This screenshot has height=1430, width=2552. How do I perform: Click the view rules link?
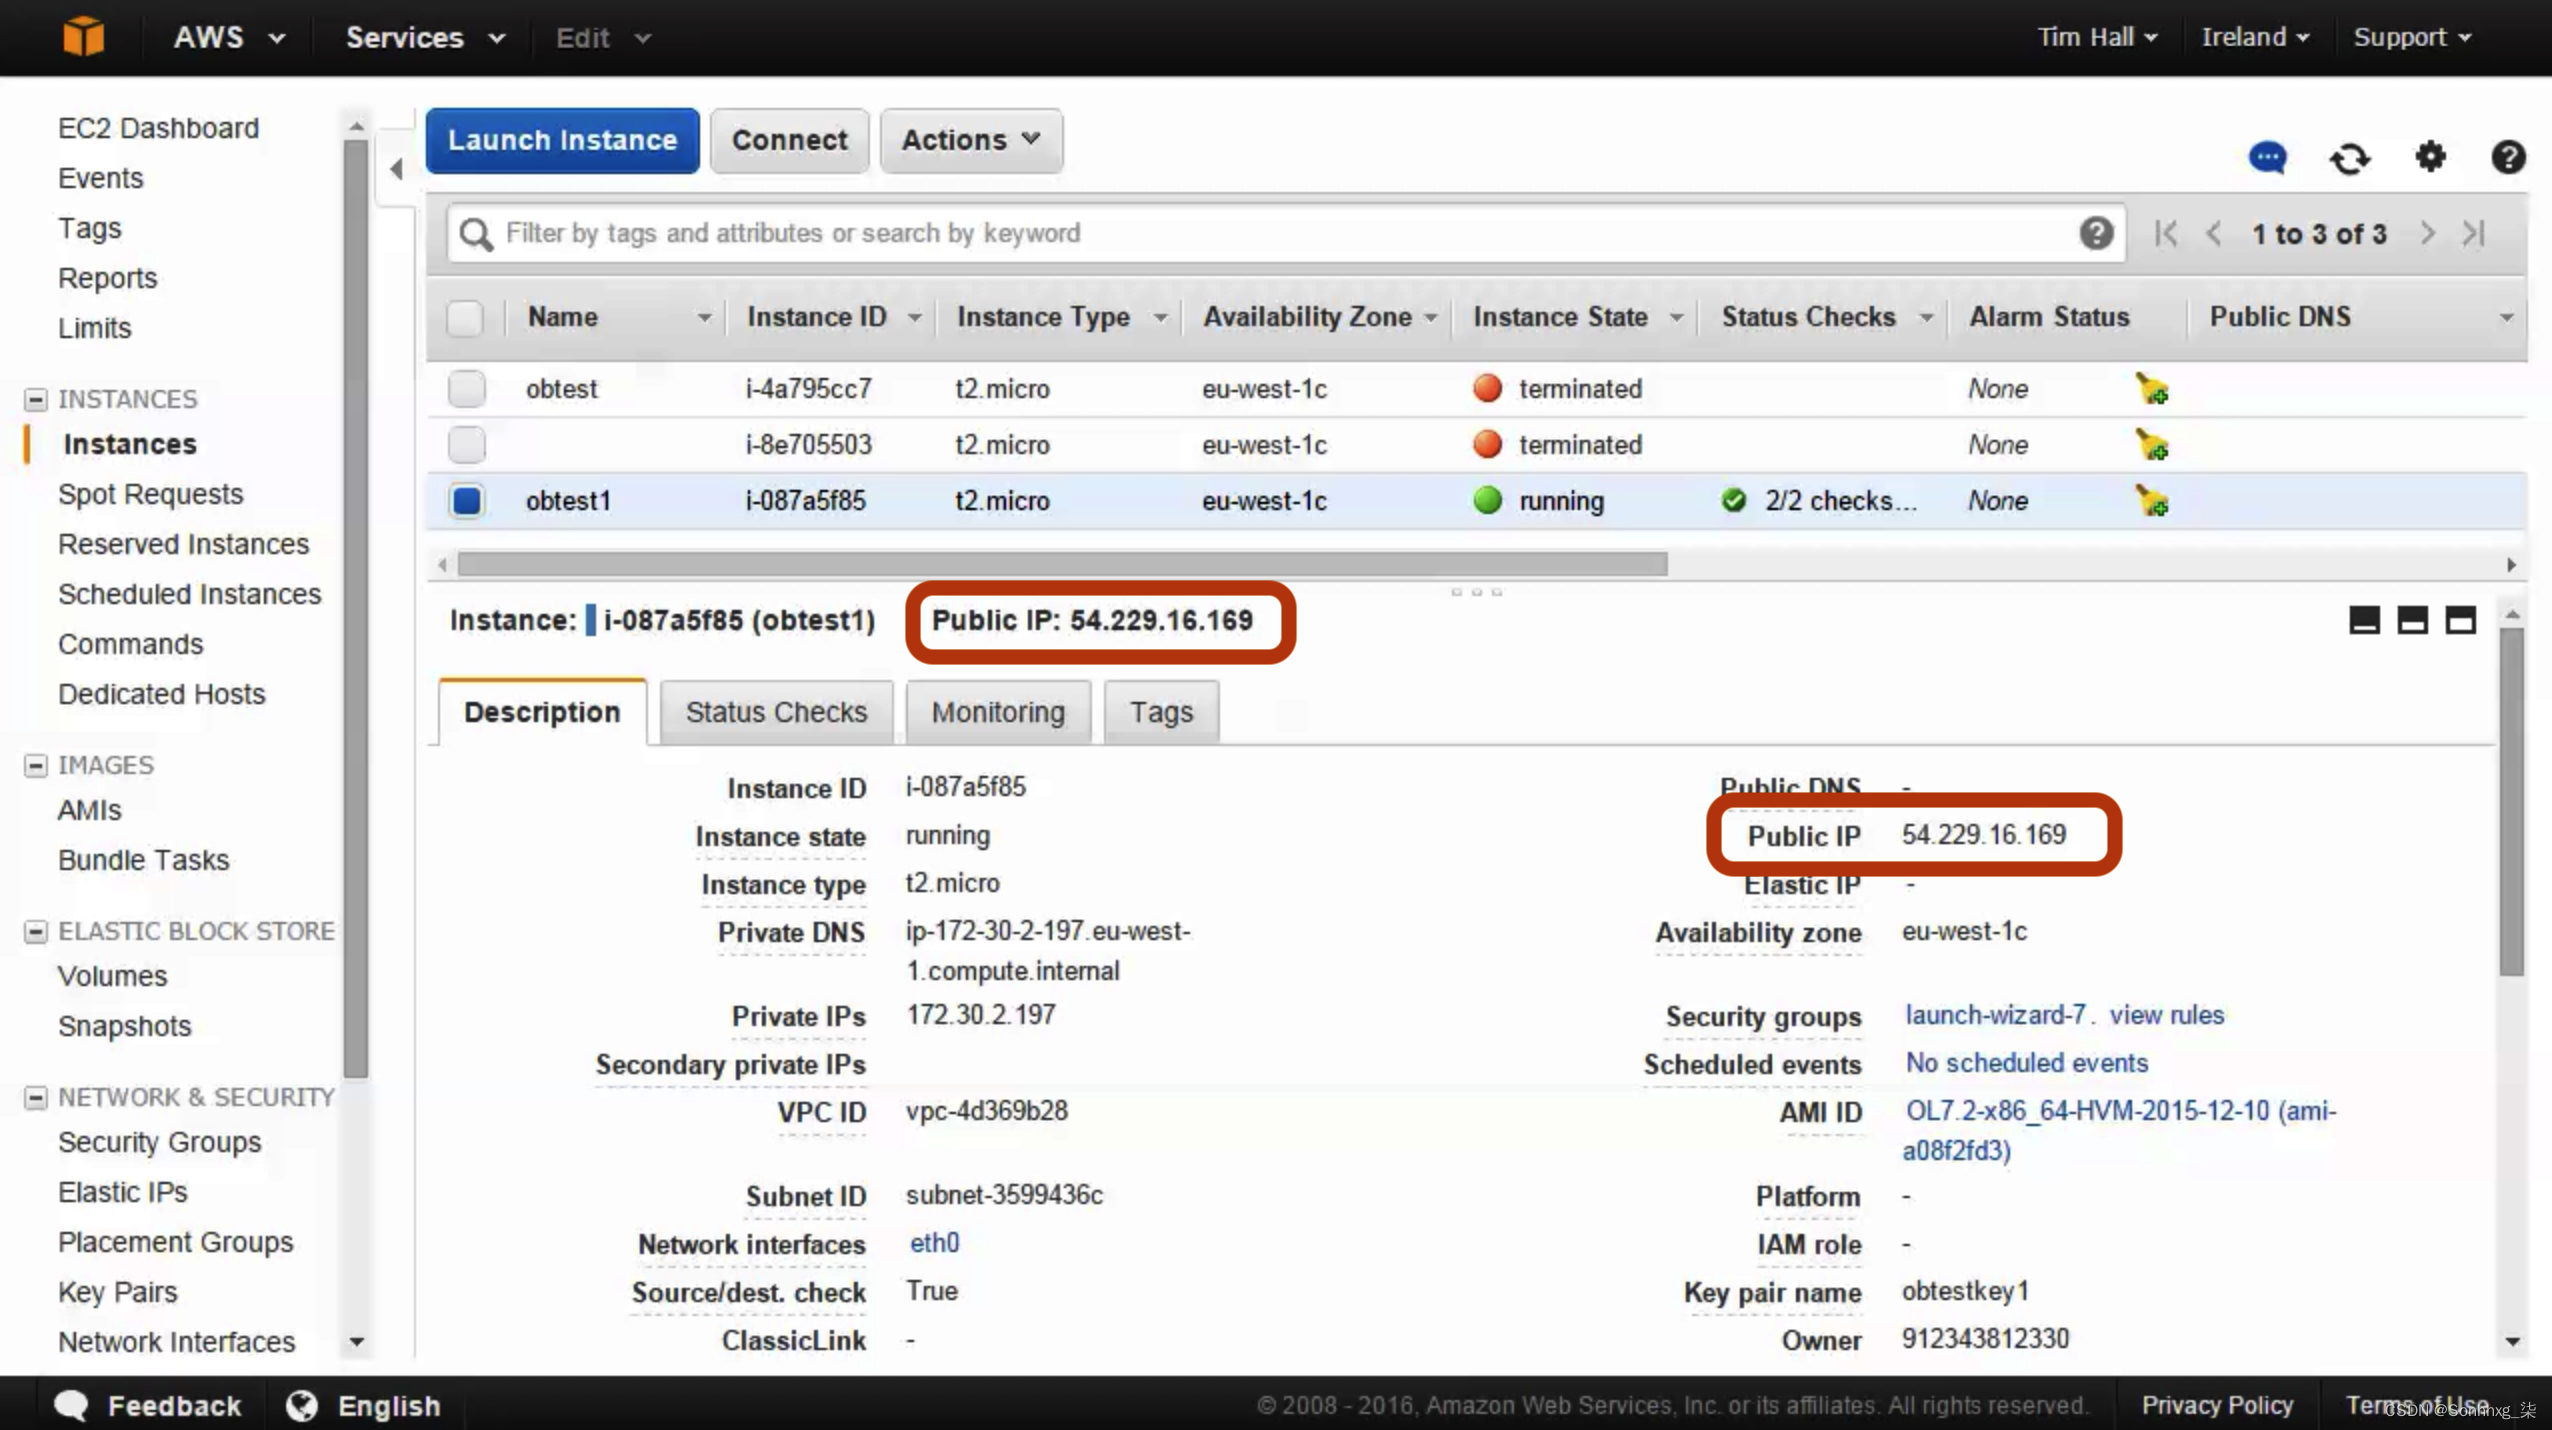tap(2167, 1015)
